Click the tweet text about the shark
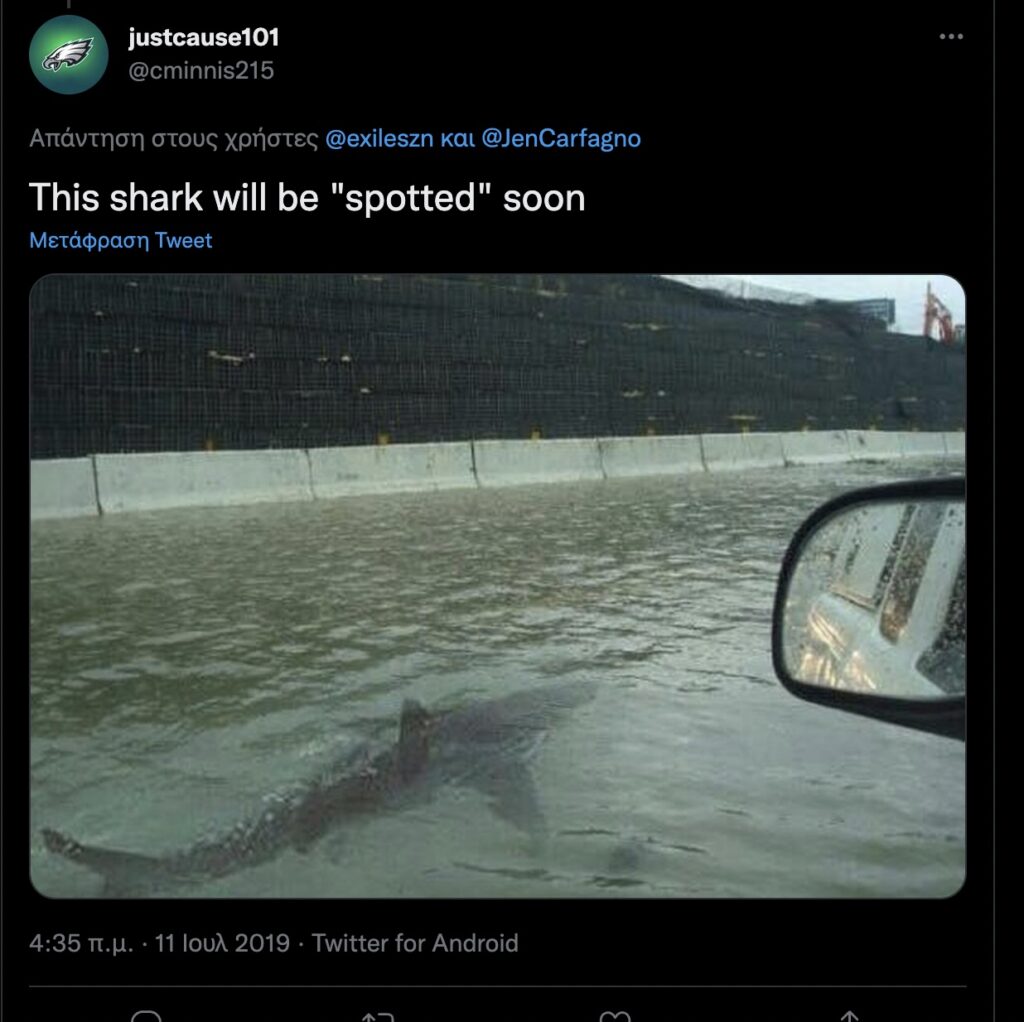Screen dimensions: 1024x1022 pyautogui.click(x=307, y=197)
